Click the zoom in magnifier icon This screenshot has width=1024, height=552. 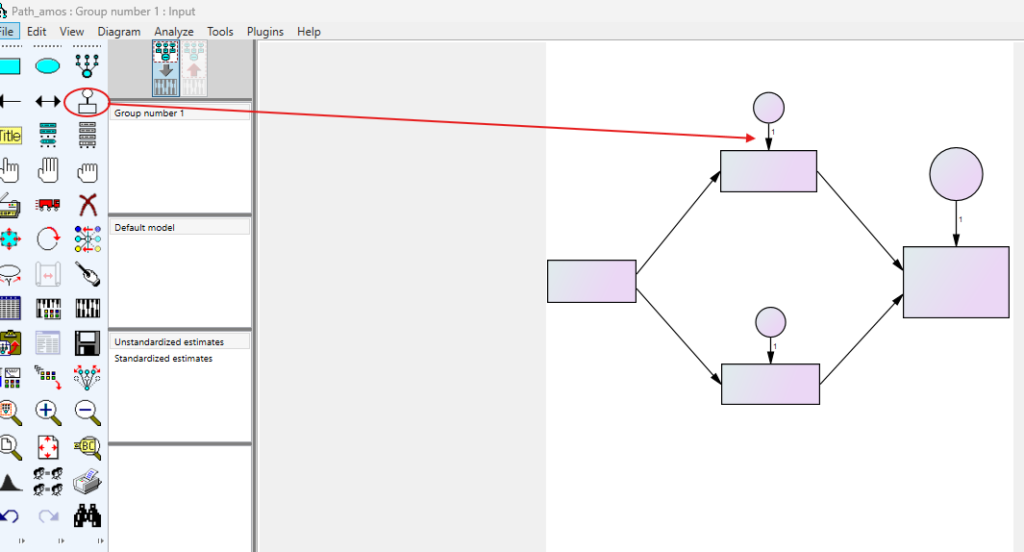pos(48,410)
